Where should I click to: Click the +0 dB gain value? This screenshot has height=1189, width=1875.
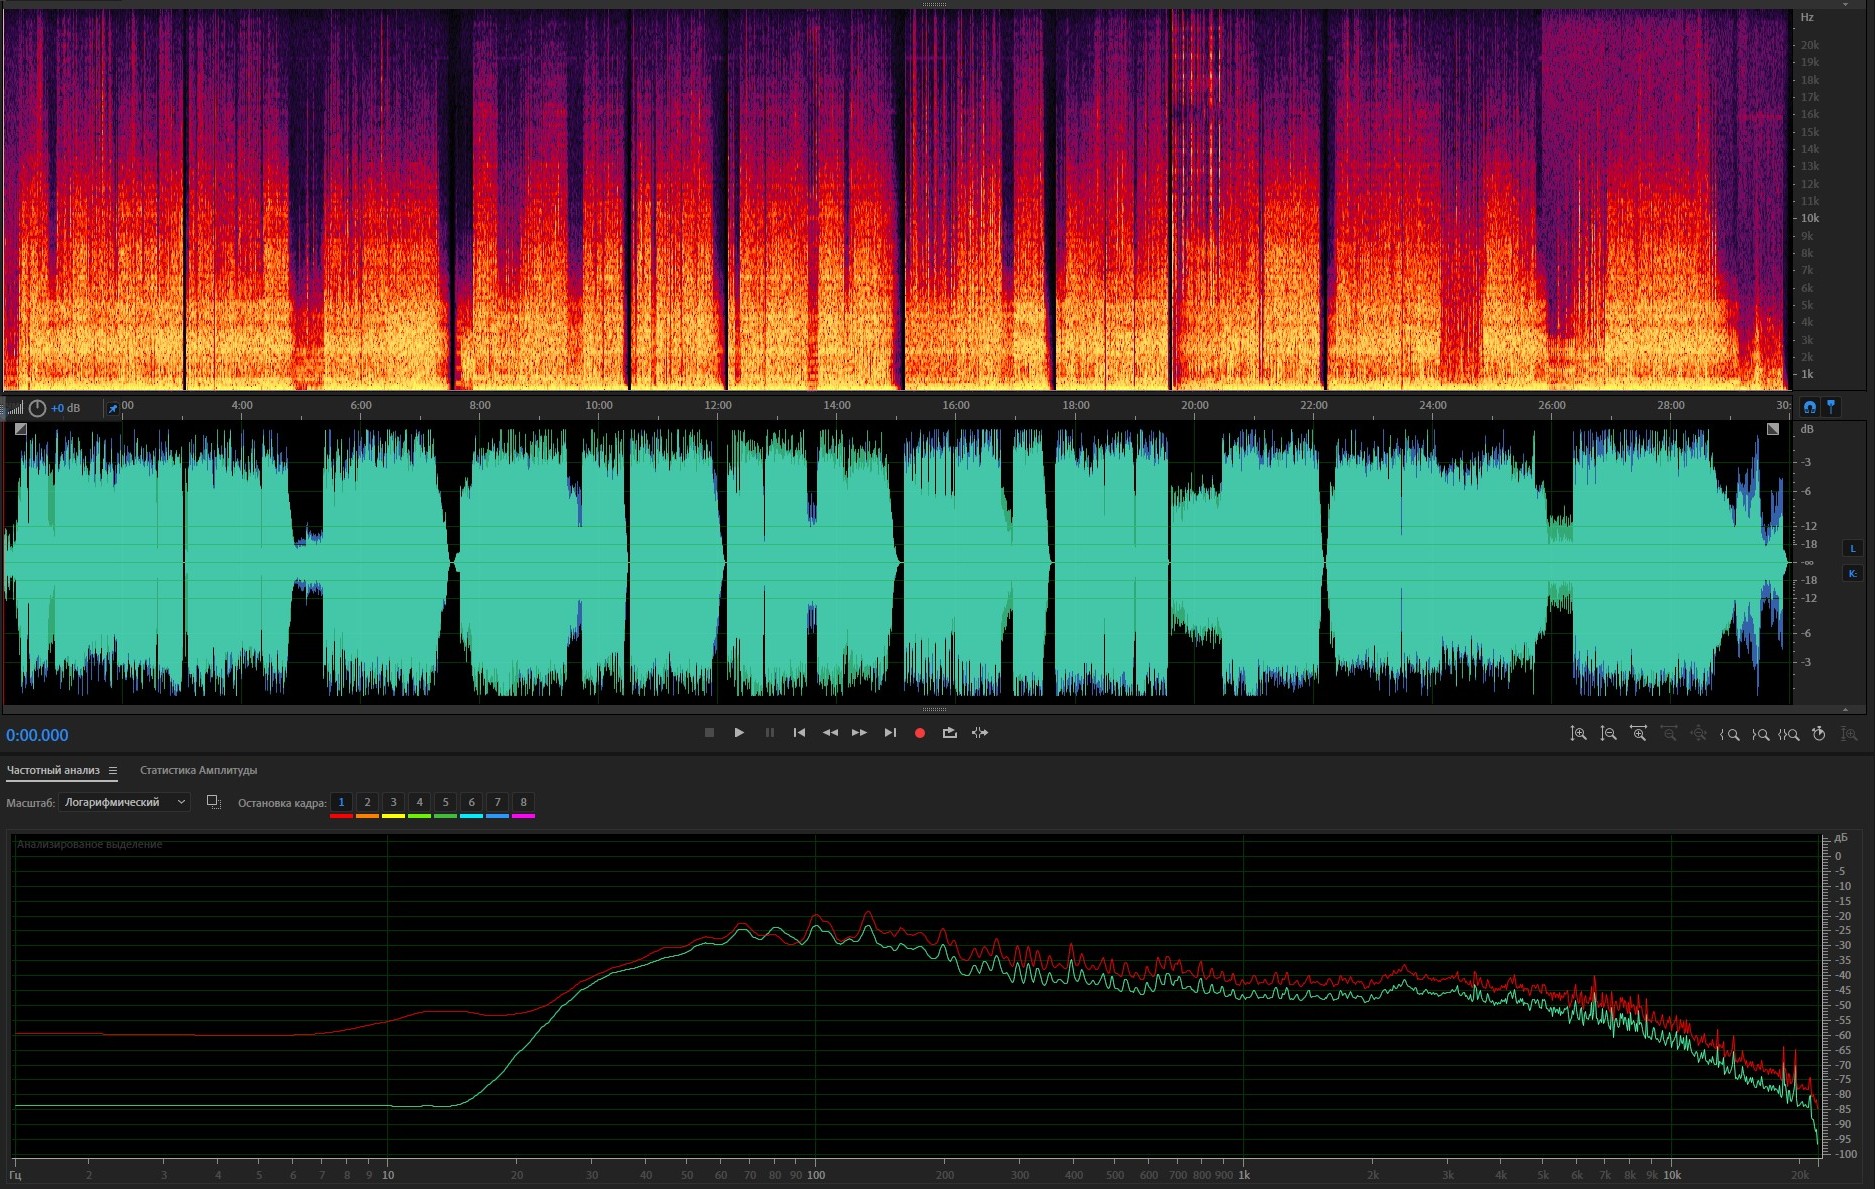pos(66,408)
